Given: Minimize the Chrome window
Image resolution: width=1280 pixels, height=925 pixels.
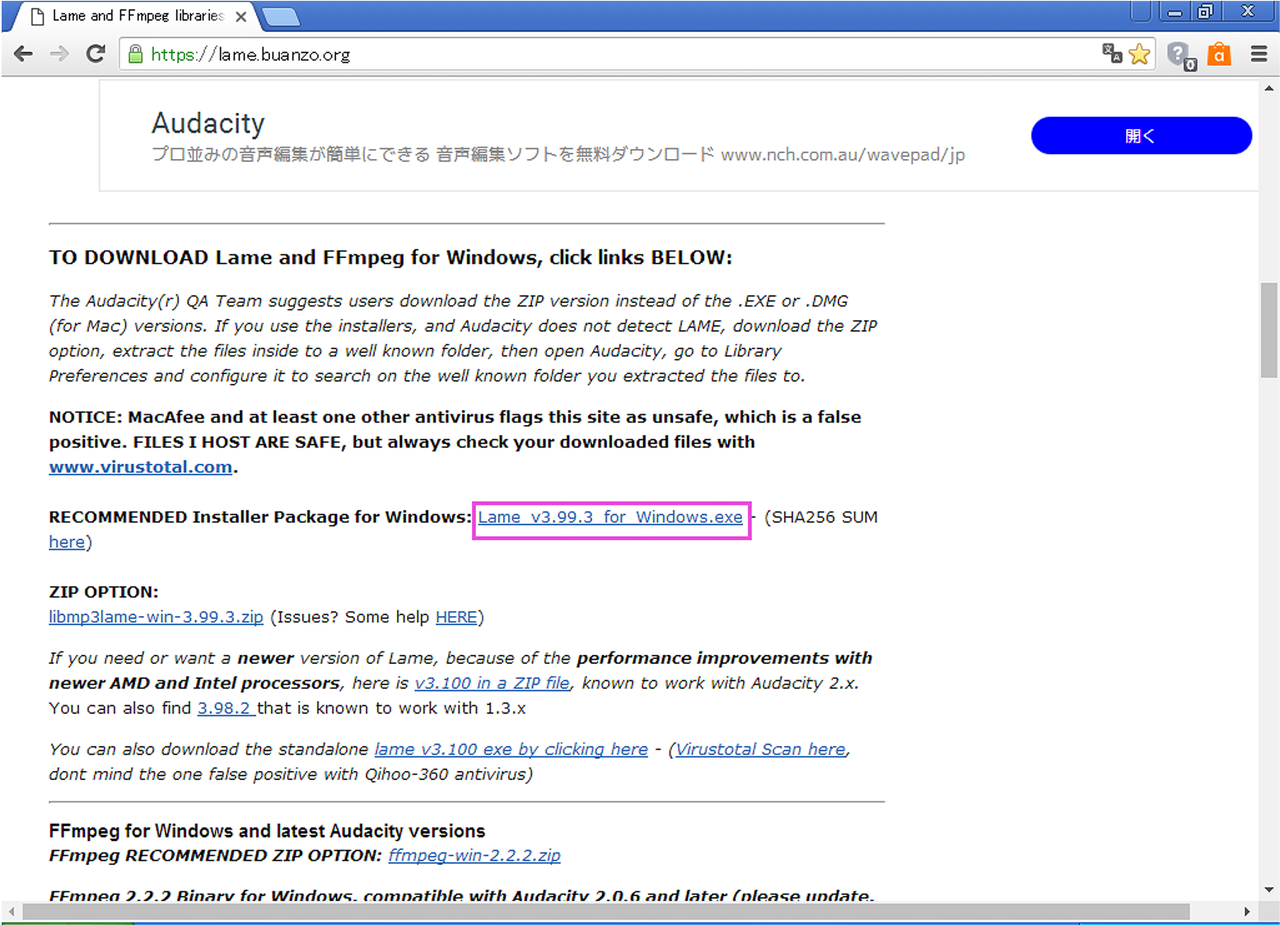Looking at the screenshot, I should tap(1174, 11).
